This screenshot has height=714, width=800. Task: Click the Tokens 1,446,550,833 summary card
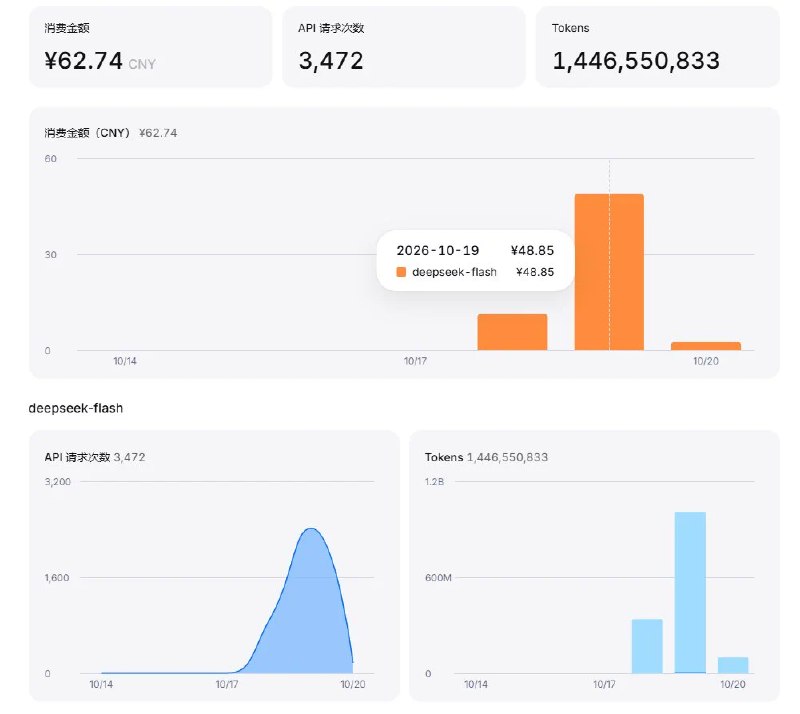click(658, 47)
